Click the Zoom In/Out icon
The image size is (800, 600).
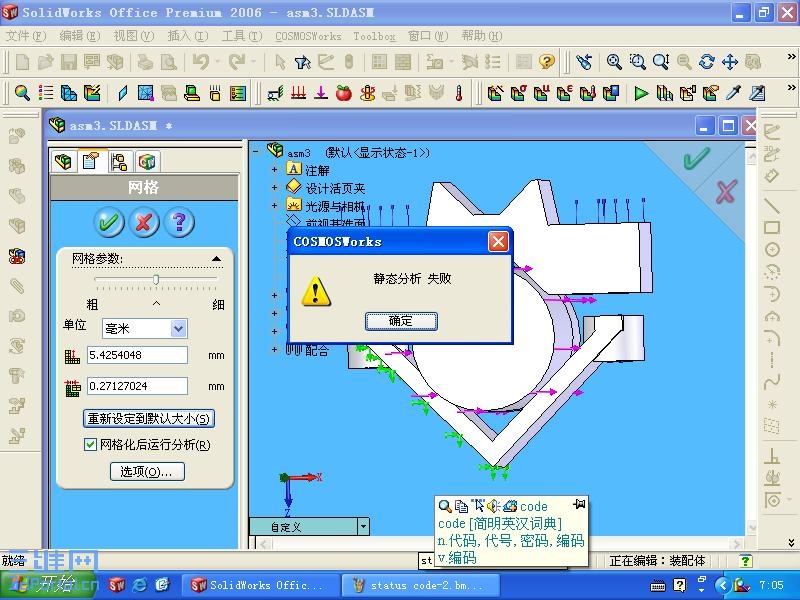click(661, 62)
